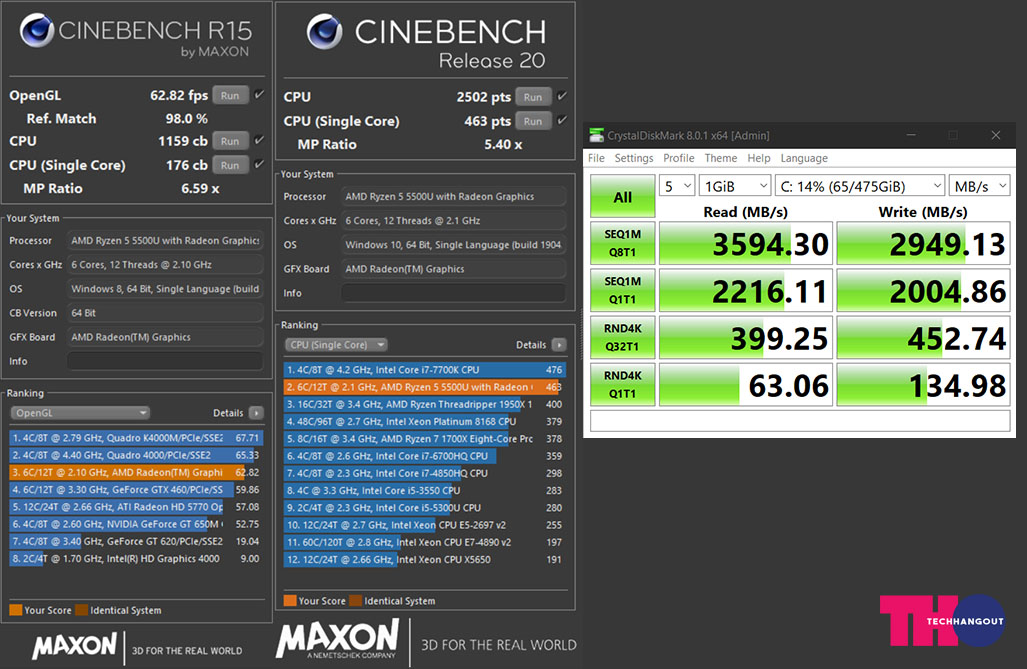Screen dimensions: 1027x669
Task: Select R20 ranking row Xeon Platinum 8168
Action: 424,421
